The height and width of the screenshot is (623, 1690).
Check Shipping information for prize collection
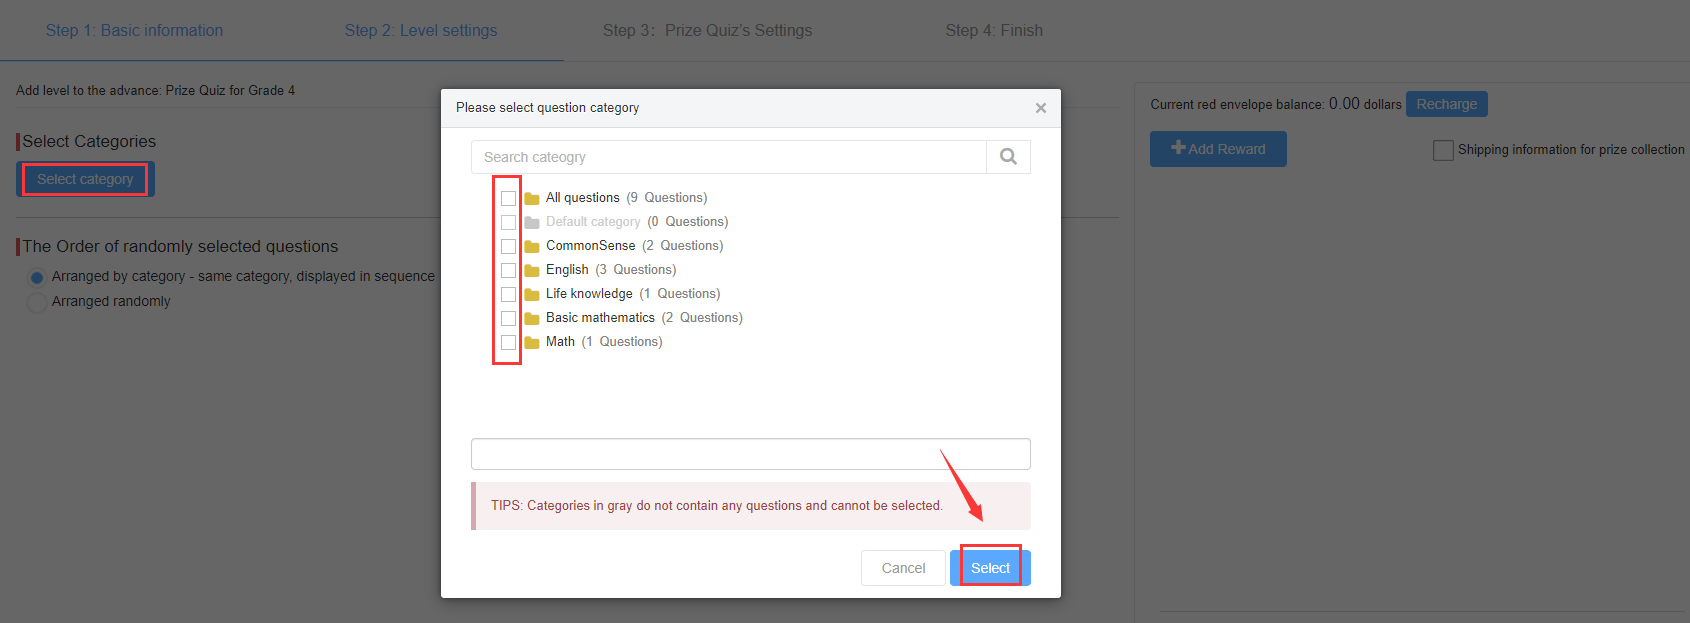(x=1443, y=150)
